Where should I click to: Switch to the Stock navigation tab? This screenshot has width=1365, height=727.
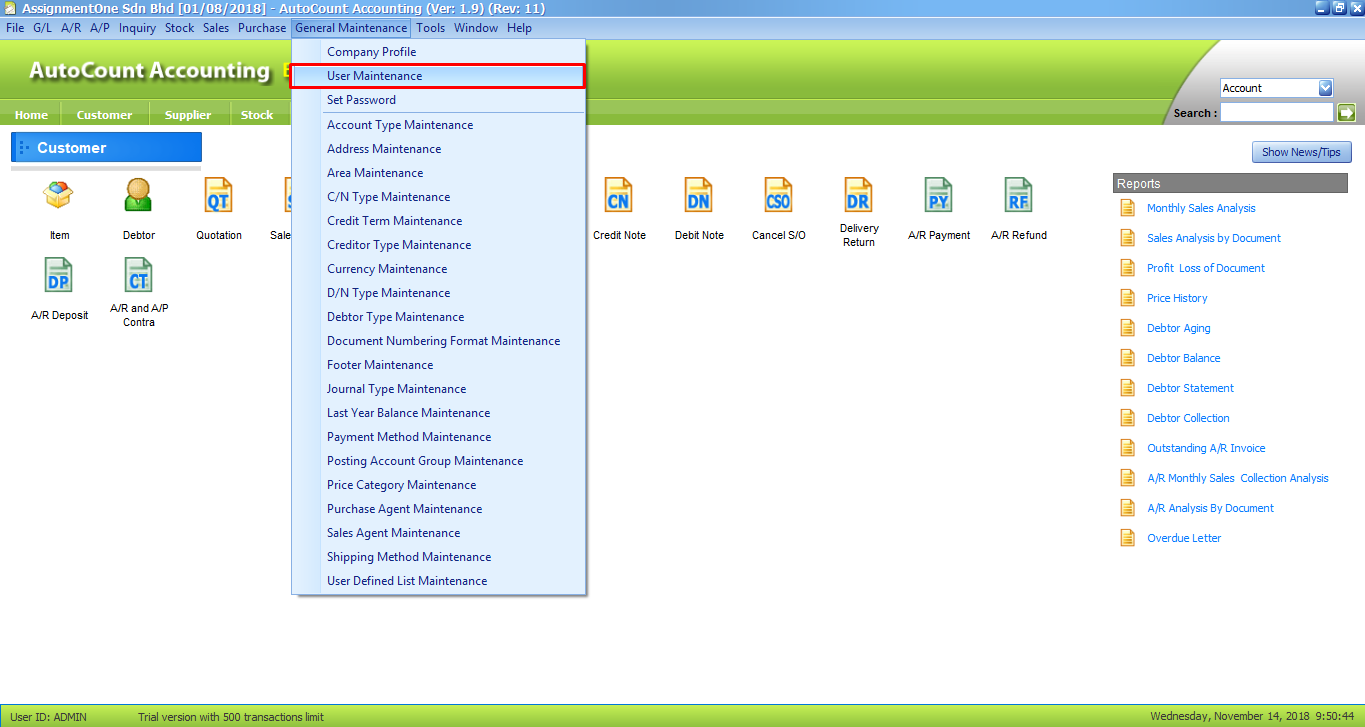257,114
